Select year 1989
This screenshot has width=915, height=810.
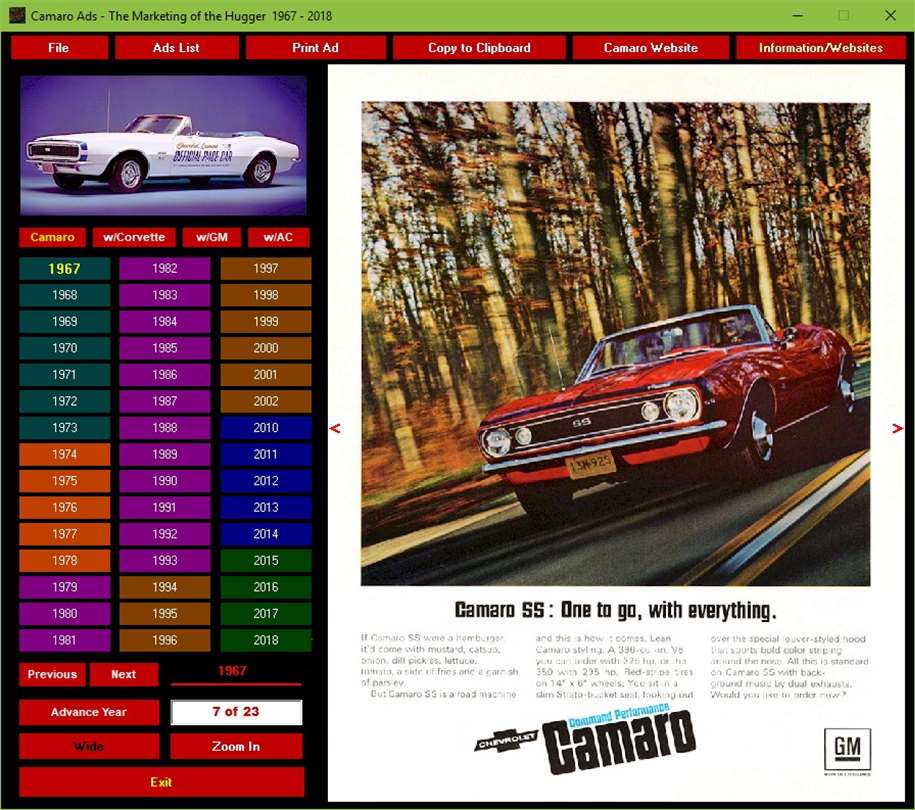click(165, 455)
